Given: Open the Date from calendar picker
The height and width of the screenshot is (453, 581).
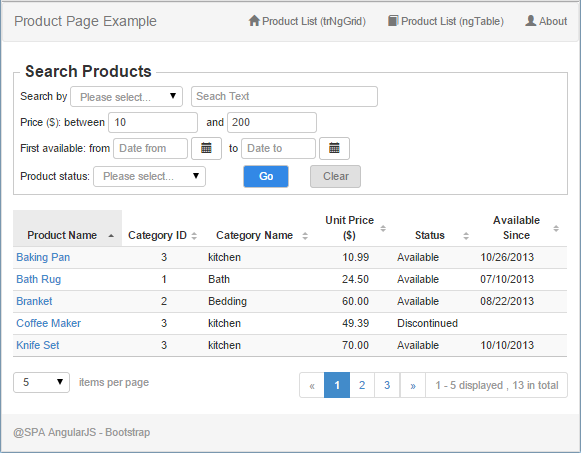Looking at the screenshot, I should pos(206,149).
